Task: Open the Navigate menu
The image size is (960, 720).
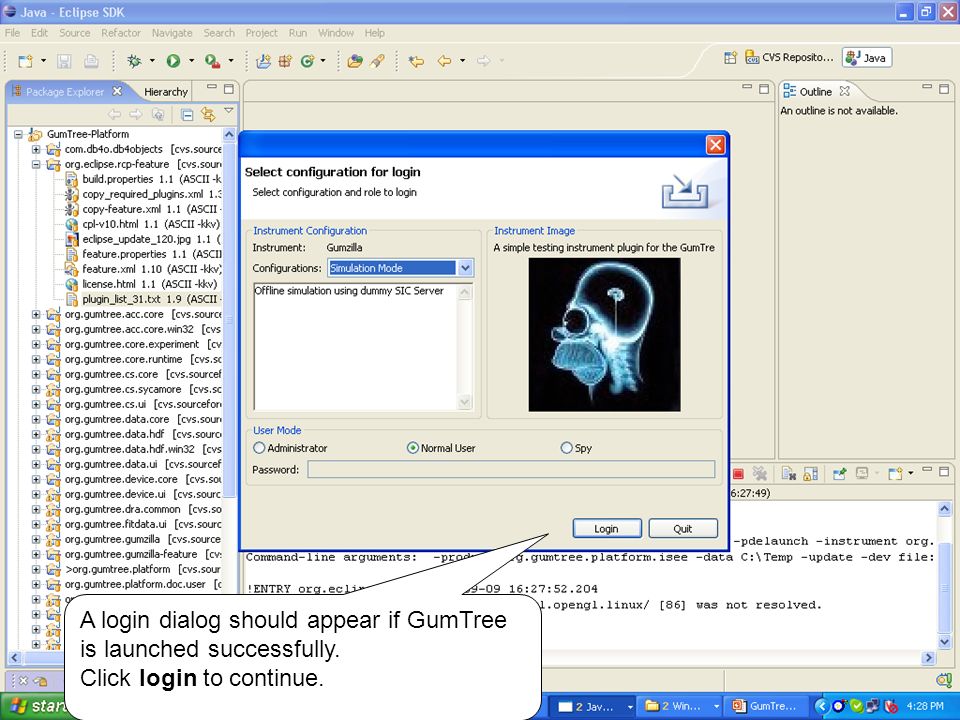Action: click(x=172, y=33)
